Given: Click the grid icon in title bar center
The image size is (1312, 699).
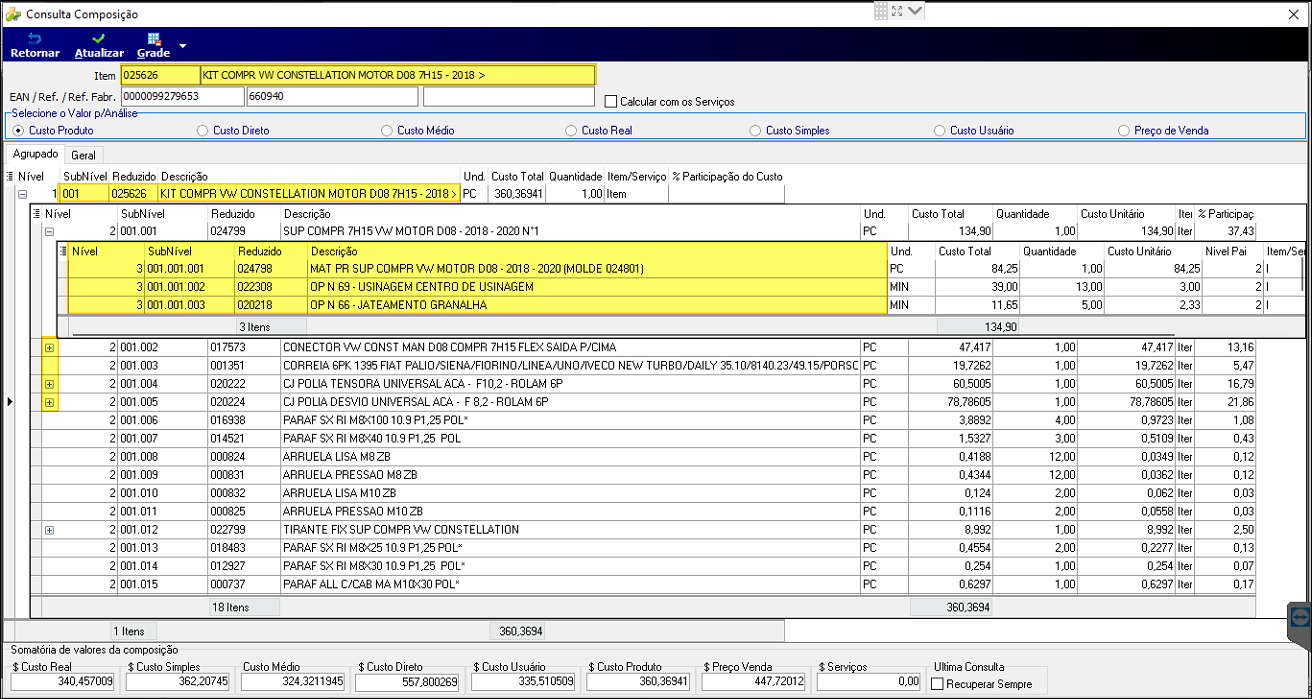Looking at the screenshot, I should coord(881,11).
